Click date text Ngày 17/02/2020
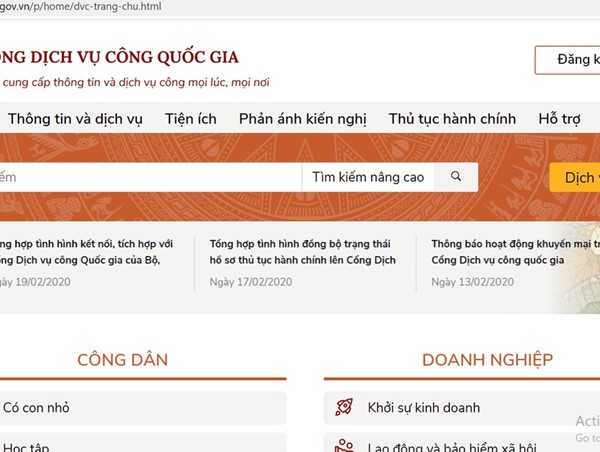Image resolution: width=600 pixels, height=452 pixels. tap(251, 282)
